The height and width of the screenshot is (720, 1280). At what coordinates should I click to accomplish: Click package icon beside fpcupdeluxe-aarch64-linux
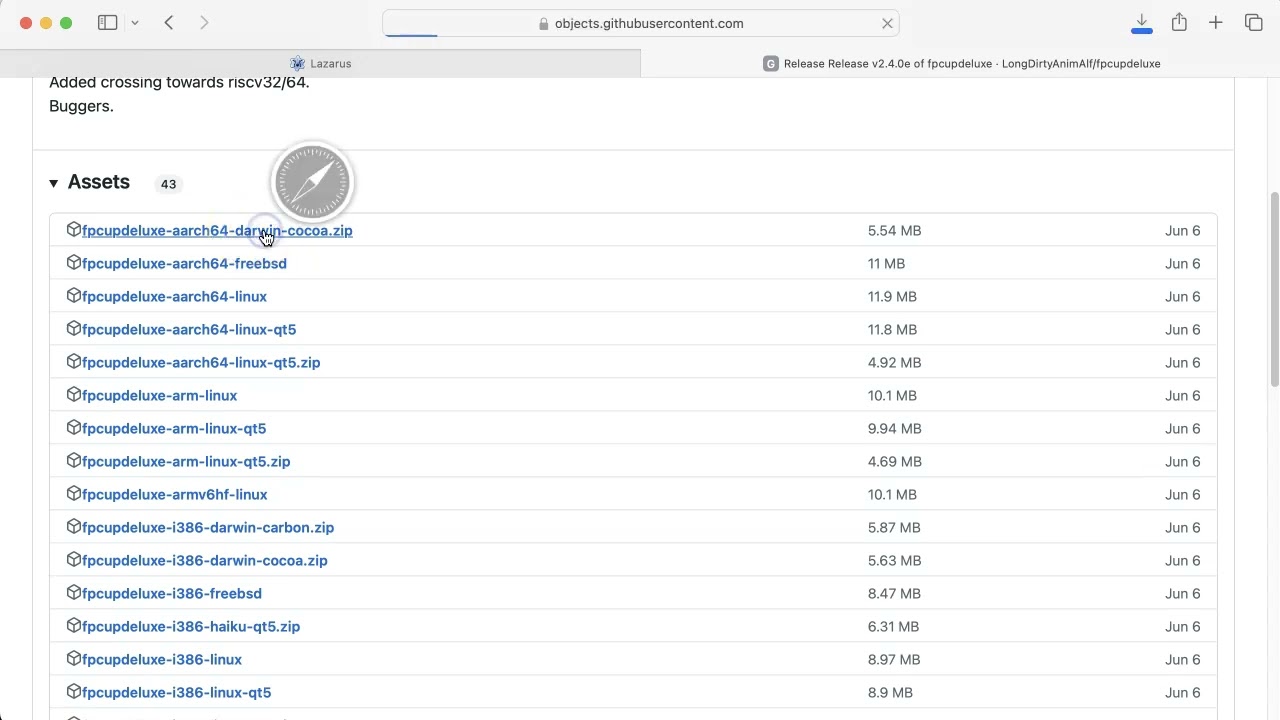[73, 296]
